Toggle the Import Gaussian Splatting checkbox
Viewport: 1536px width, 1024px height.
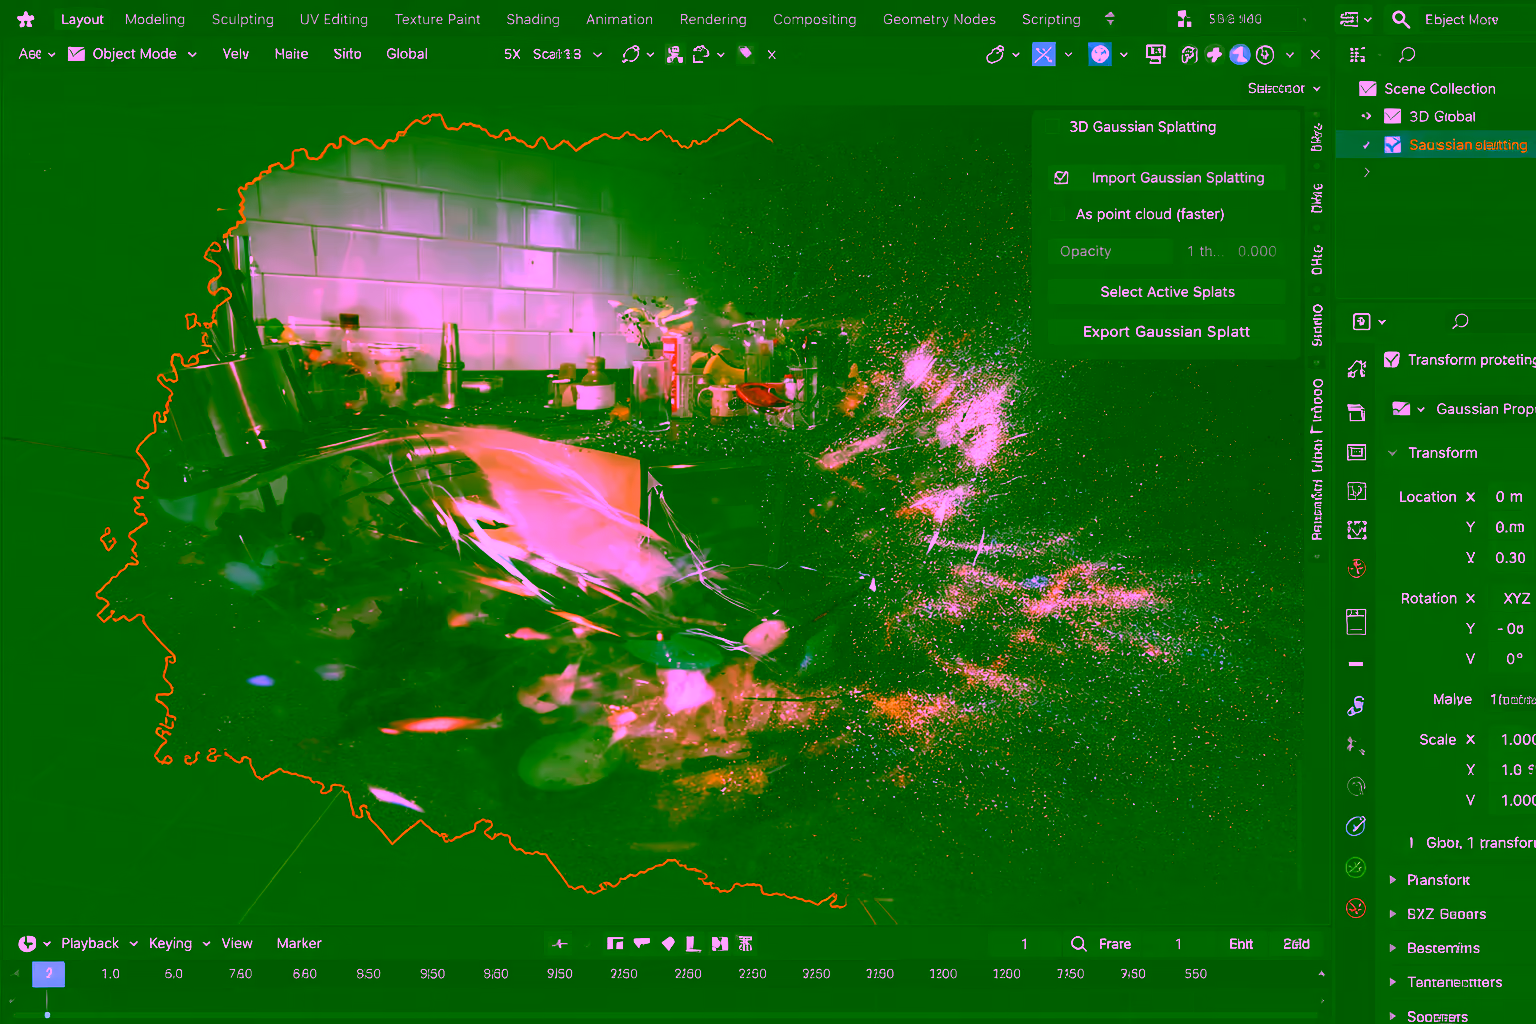click(1061, 177)
